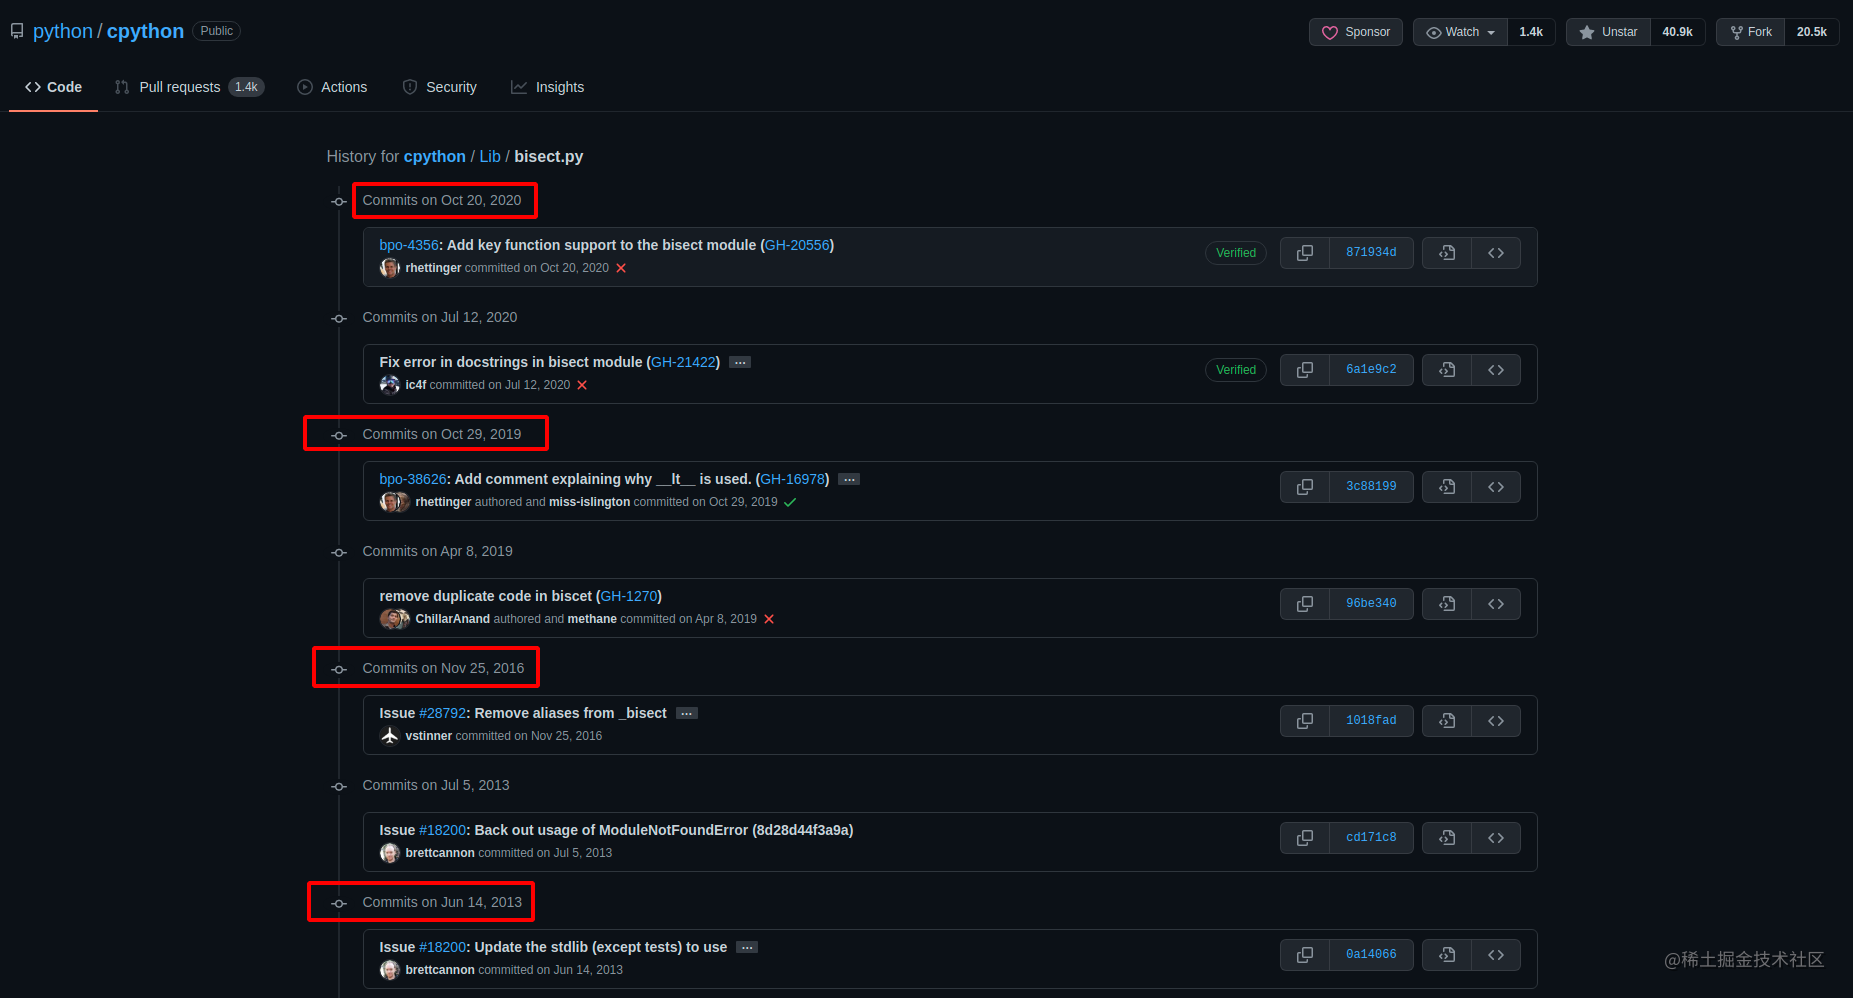Open the GH-20556 pull request link
Image resolution: width=1853 pixels, height=998 pixels.
pyautogui.click(x=797, y=245)
